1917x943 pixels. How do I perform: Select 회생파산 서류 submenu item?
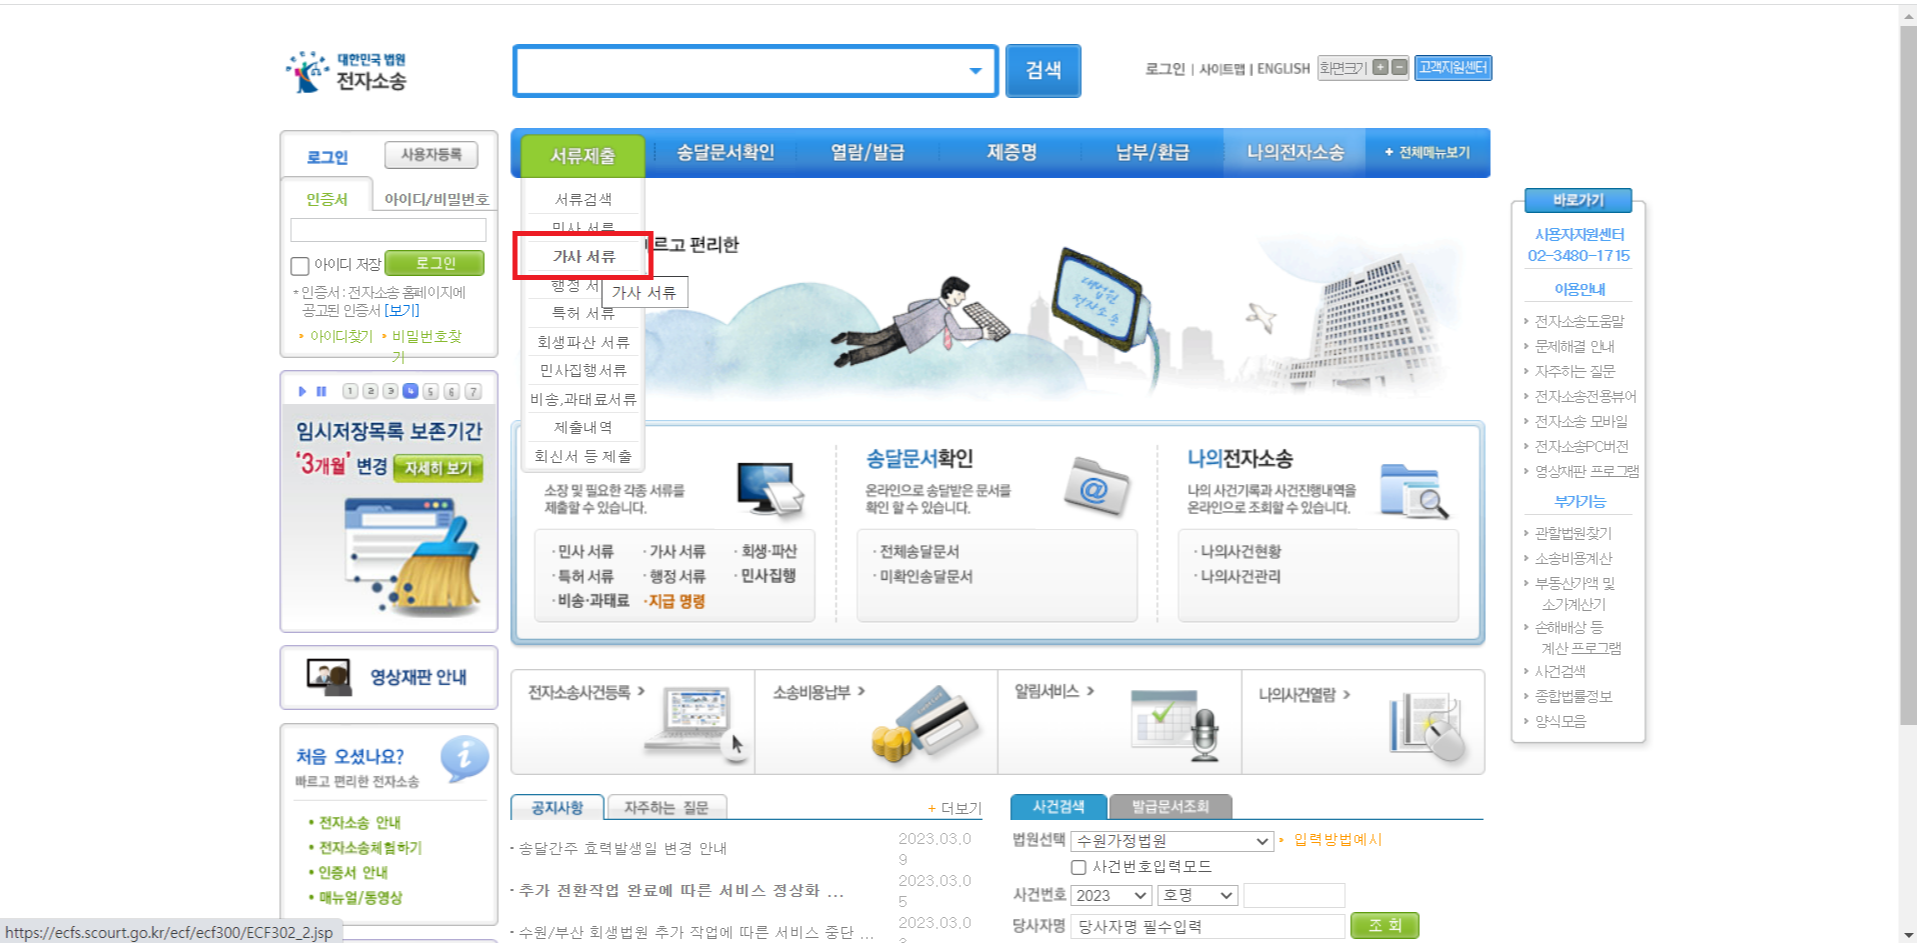(x=584, y=342)
